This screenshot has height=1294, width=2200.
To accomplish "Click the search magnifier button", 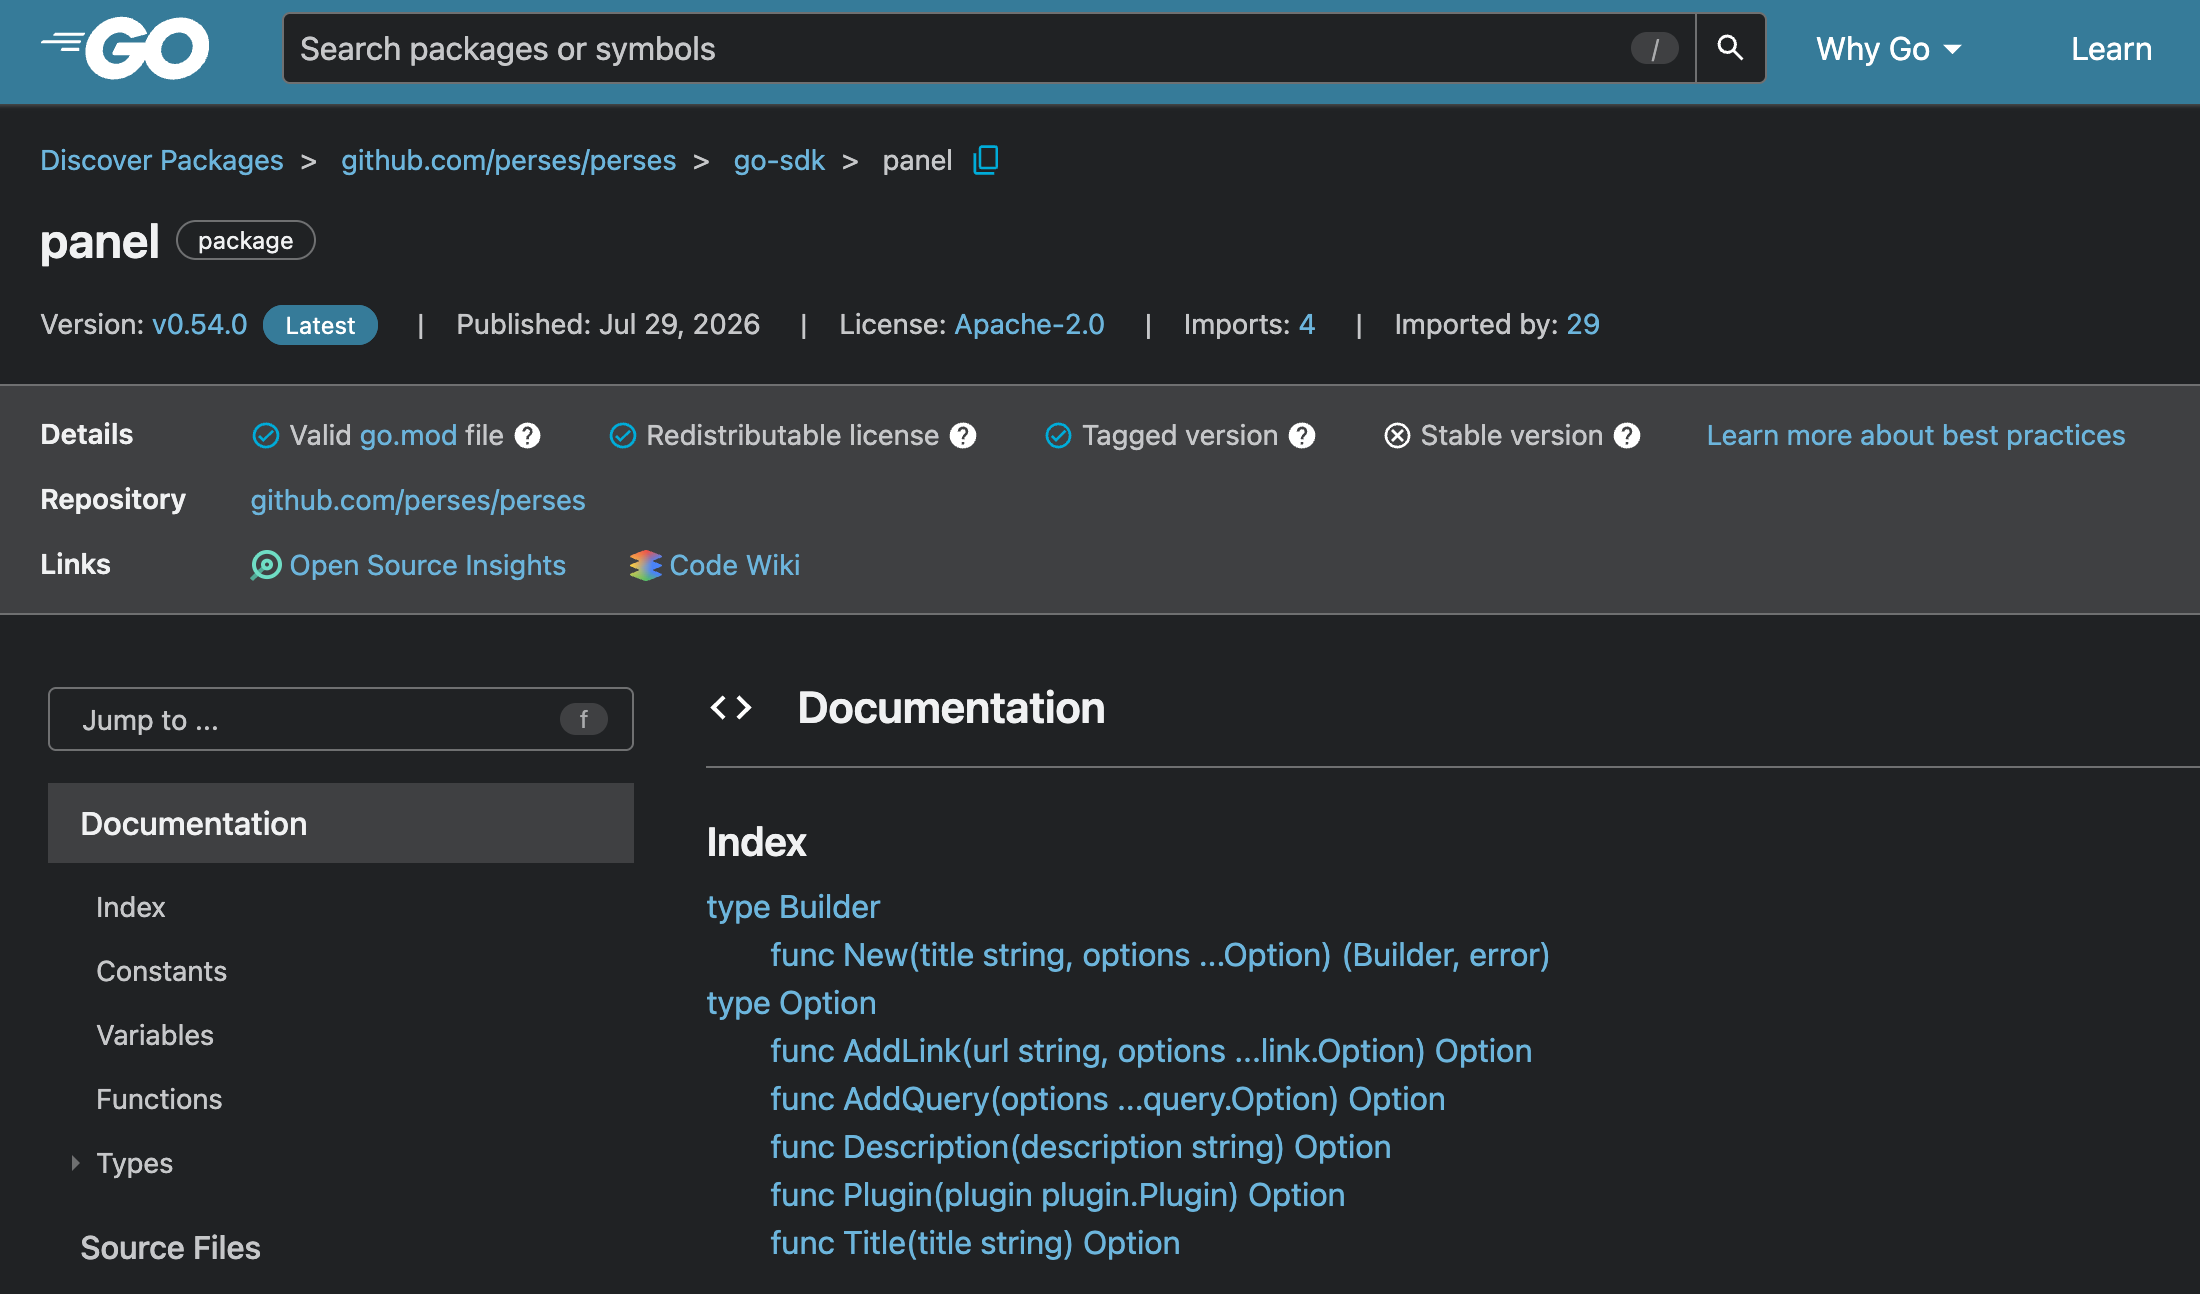I will pyautogui.click(x=1730, y=48).
